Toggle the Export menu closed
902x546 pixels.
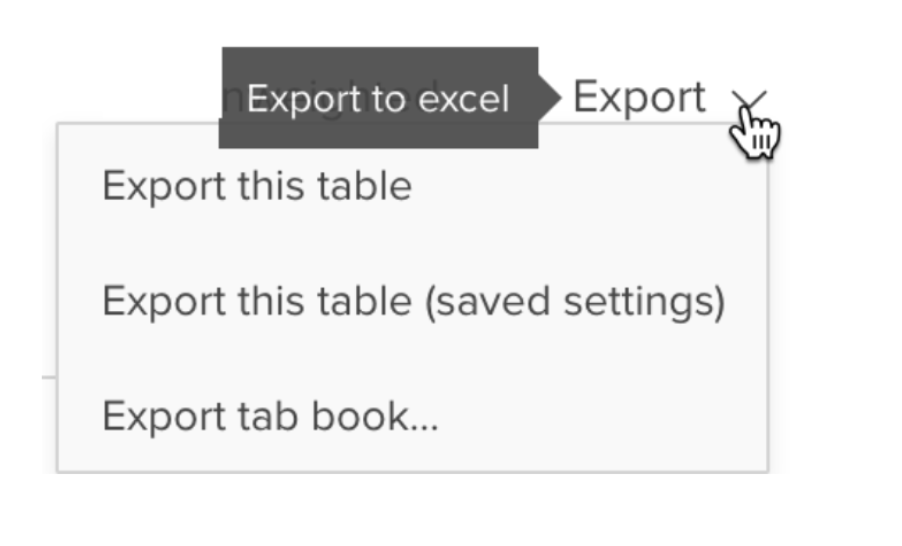(x=749, y=99)
